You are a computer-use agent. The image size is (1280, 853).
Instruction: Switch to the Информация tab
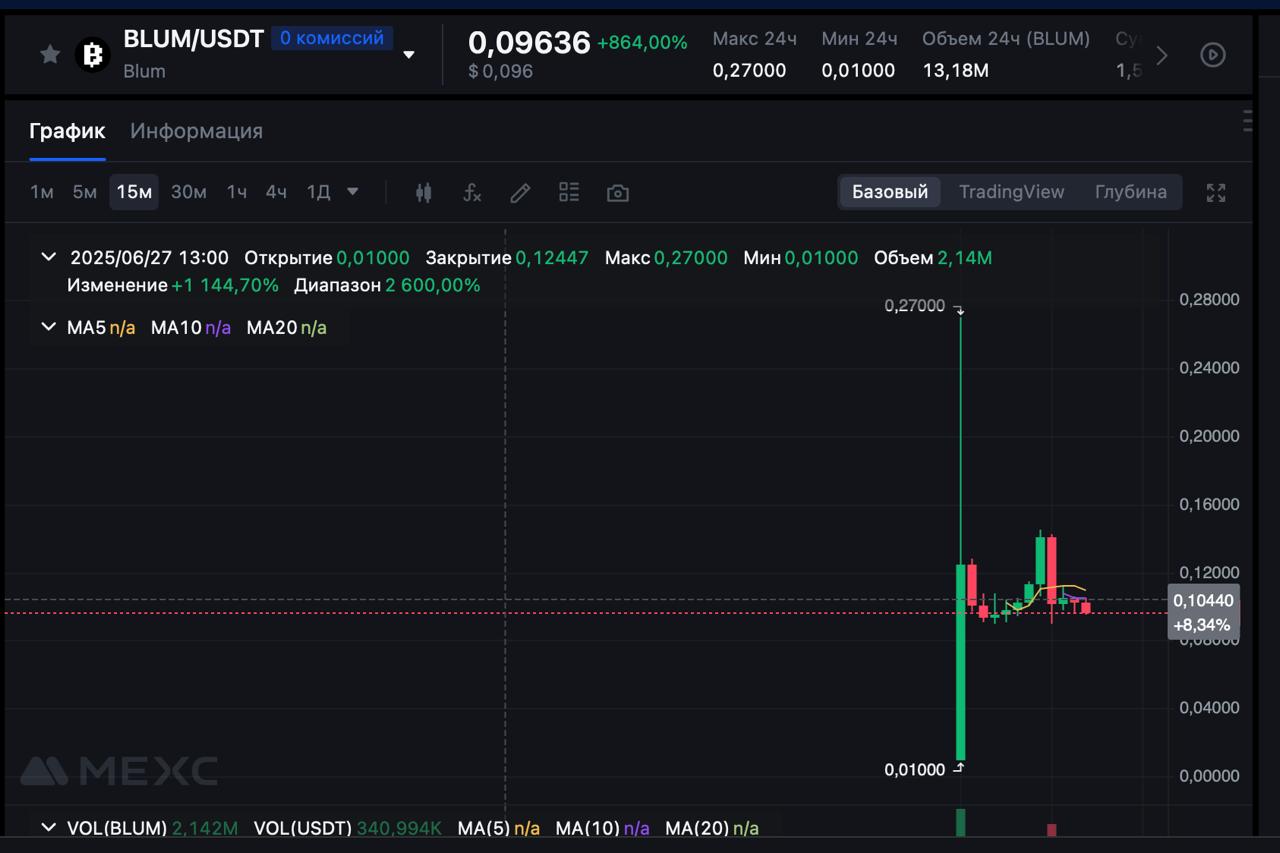coord(196,131)
